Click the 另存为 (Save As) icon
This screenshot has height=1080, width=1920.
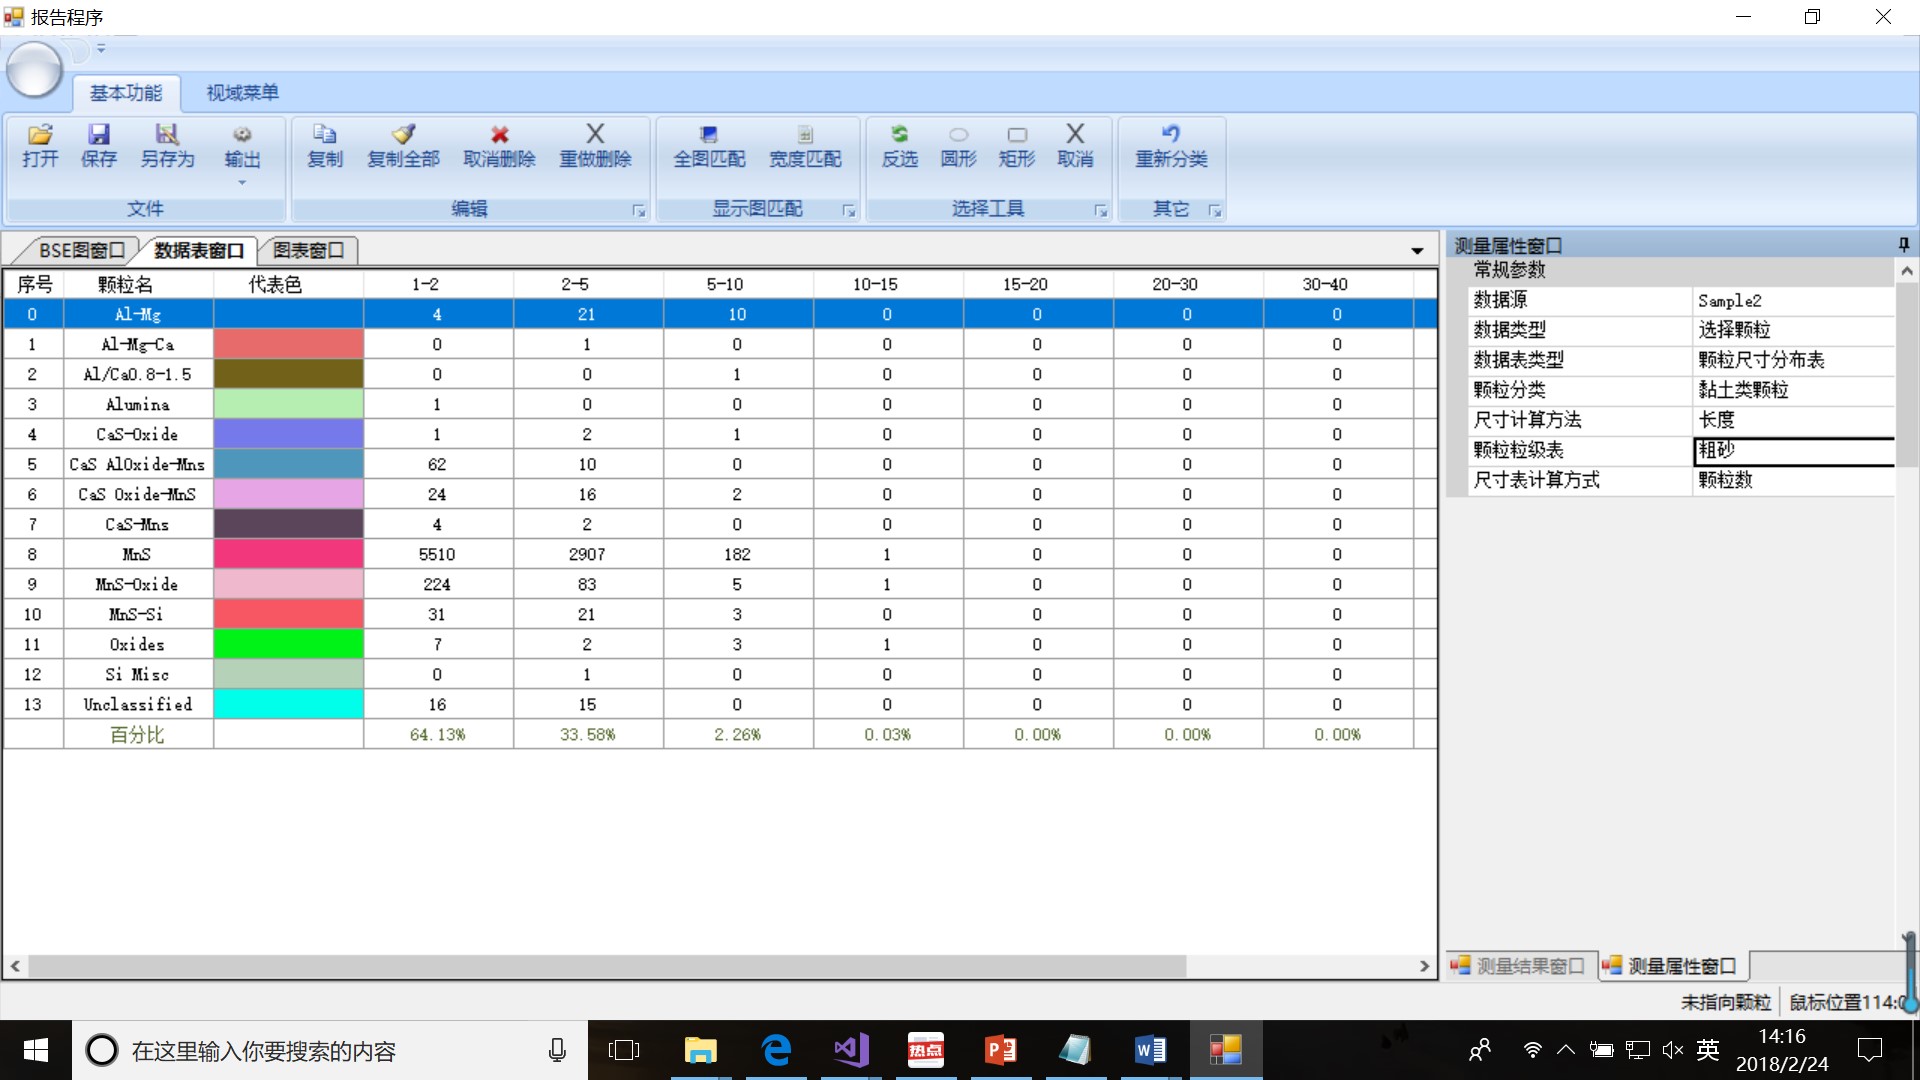point(167,135)
